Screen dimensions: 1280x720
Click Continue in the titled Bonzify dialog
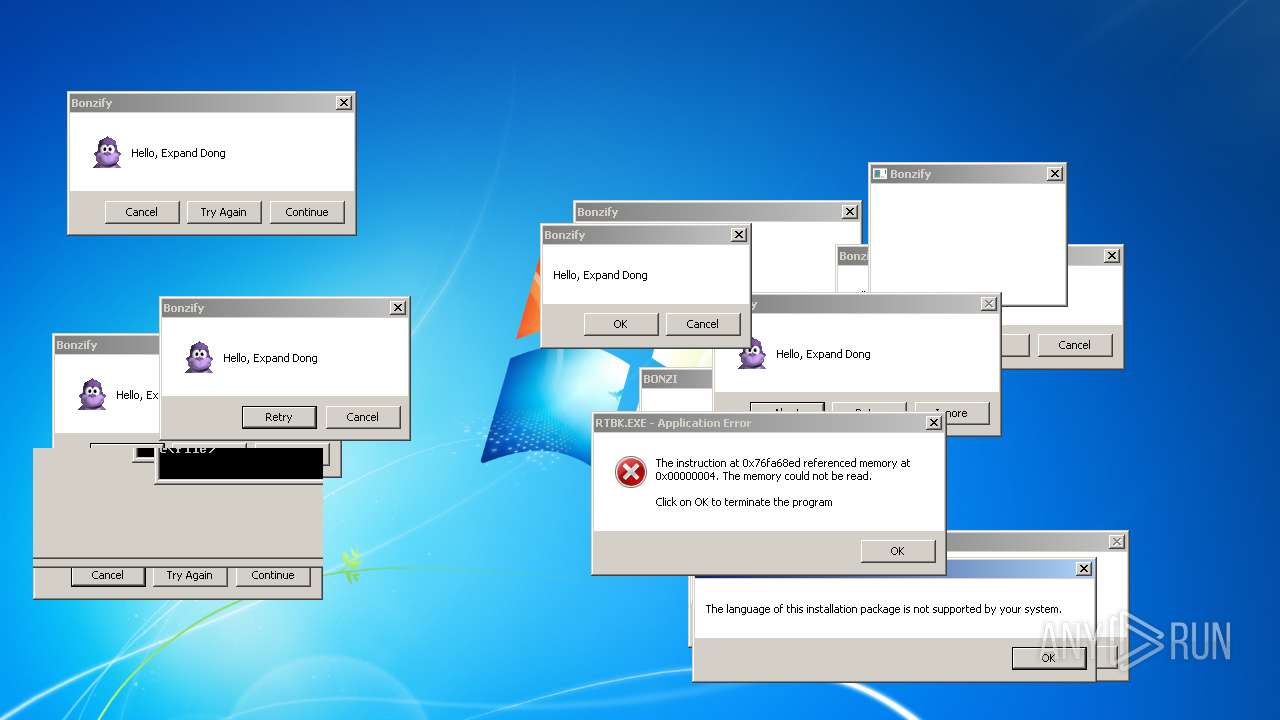[307, 212]
